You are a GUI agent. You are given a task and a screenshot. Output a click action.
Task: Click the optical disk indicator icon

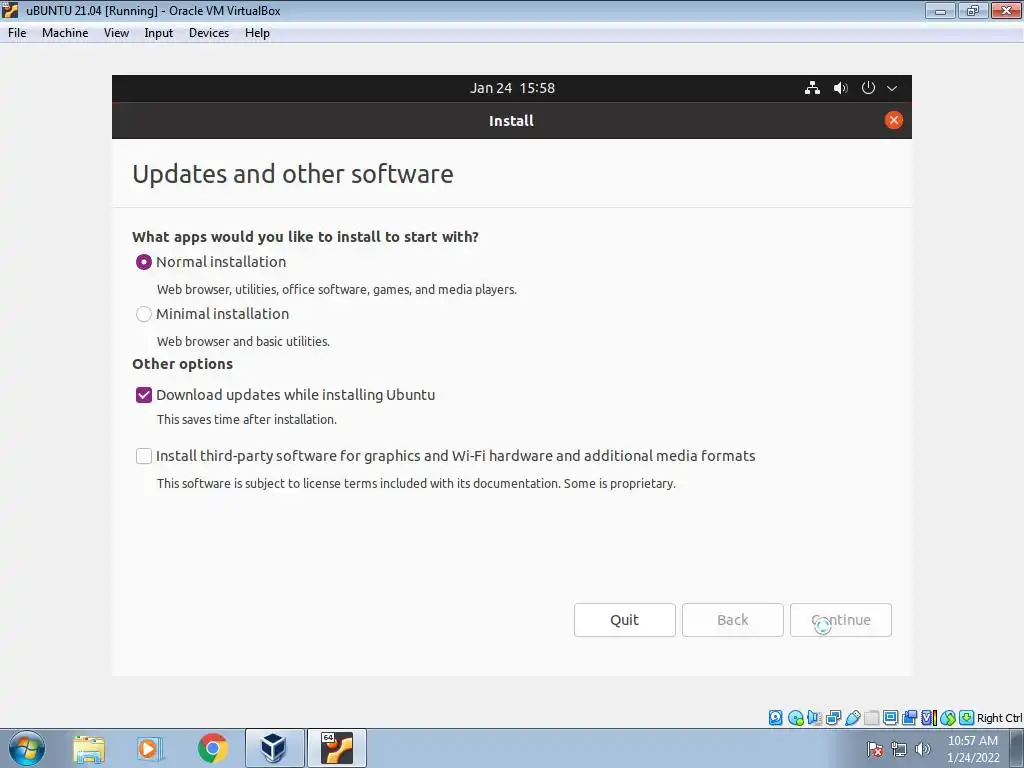tap(795, 718)
